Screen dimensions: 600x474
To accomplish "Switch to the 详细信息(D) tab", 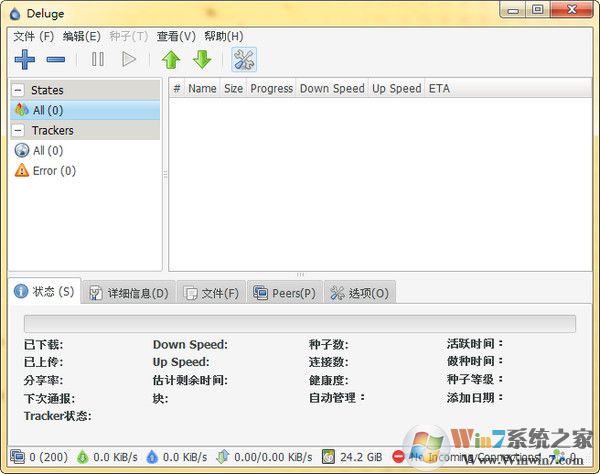I will pos(129,293).
